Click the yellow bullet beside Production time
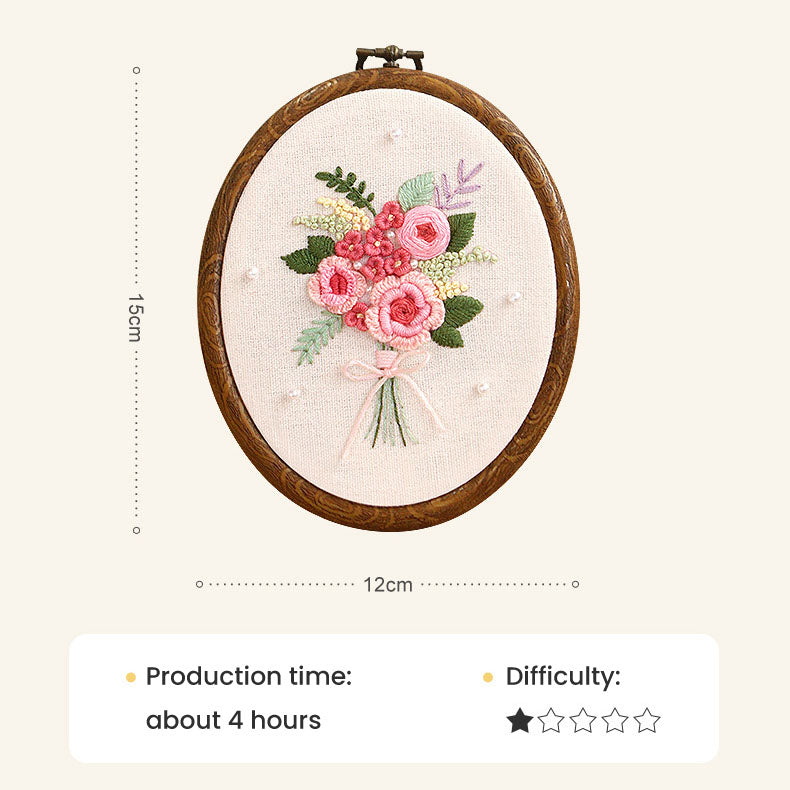 [x=131, y=677]
